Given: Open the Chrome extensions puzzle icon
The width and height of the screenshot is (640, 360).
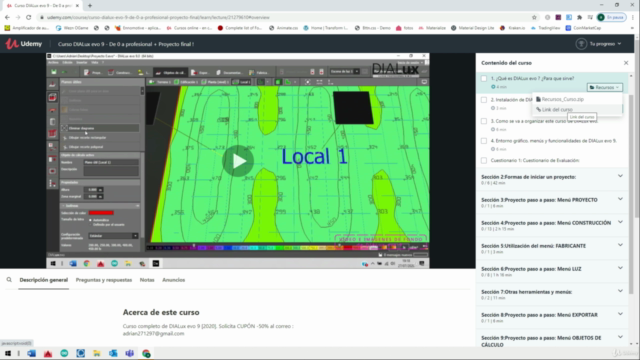Looking at the screenshot, I should (x=579, y=17).
